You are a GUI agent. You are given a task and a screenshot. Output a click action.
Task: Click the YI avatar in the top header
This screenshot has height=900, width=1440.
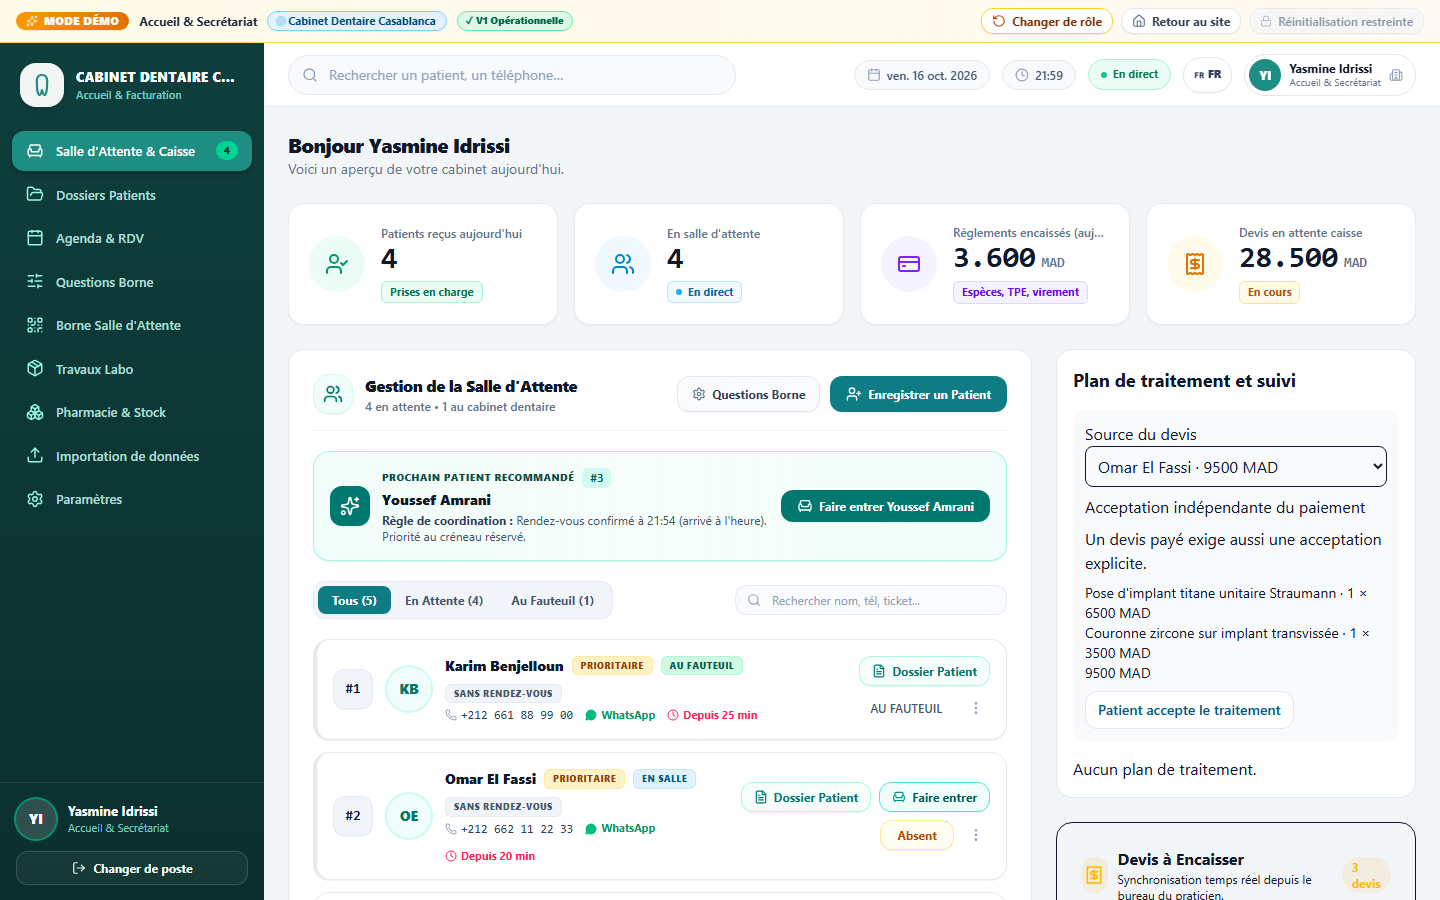click(1265, 75)
